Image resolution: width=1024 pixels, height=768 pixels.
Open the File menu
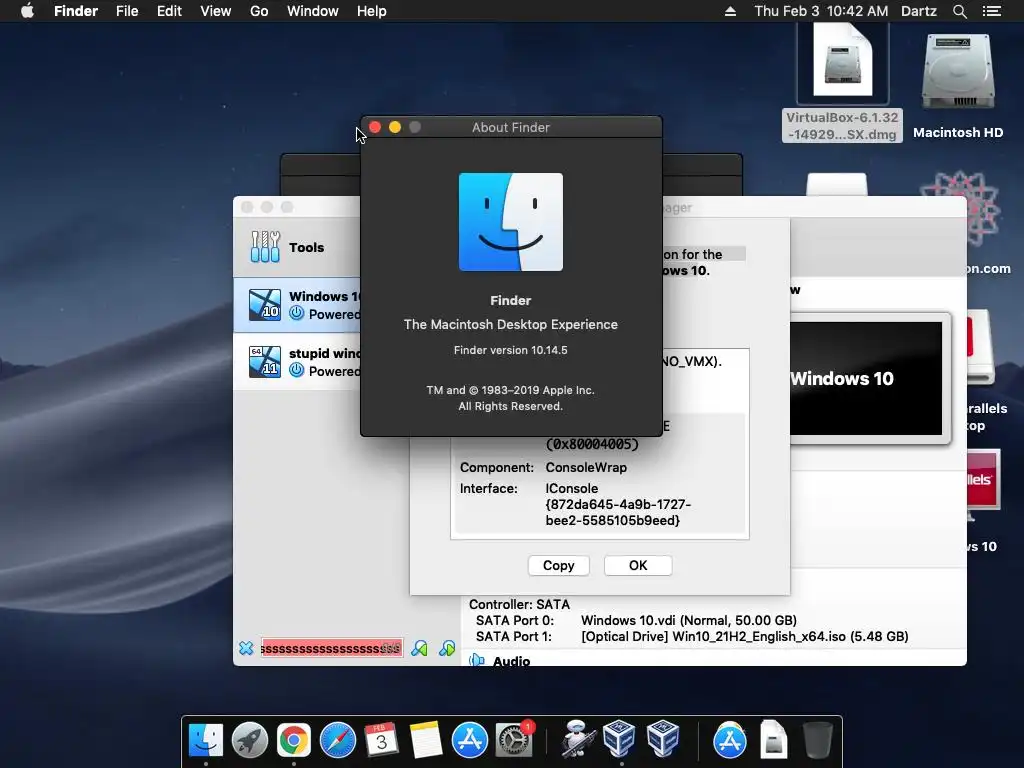[x=127, y=11]
